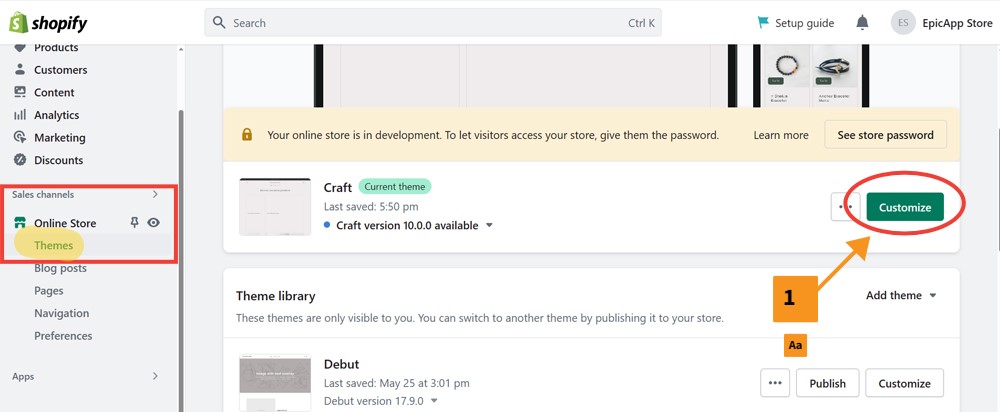1000x412 pixels.
Task: Click the Shopify logo
Action: coord(48,23)
